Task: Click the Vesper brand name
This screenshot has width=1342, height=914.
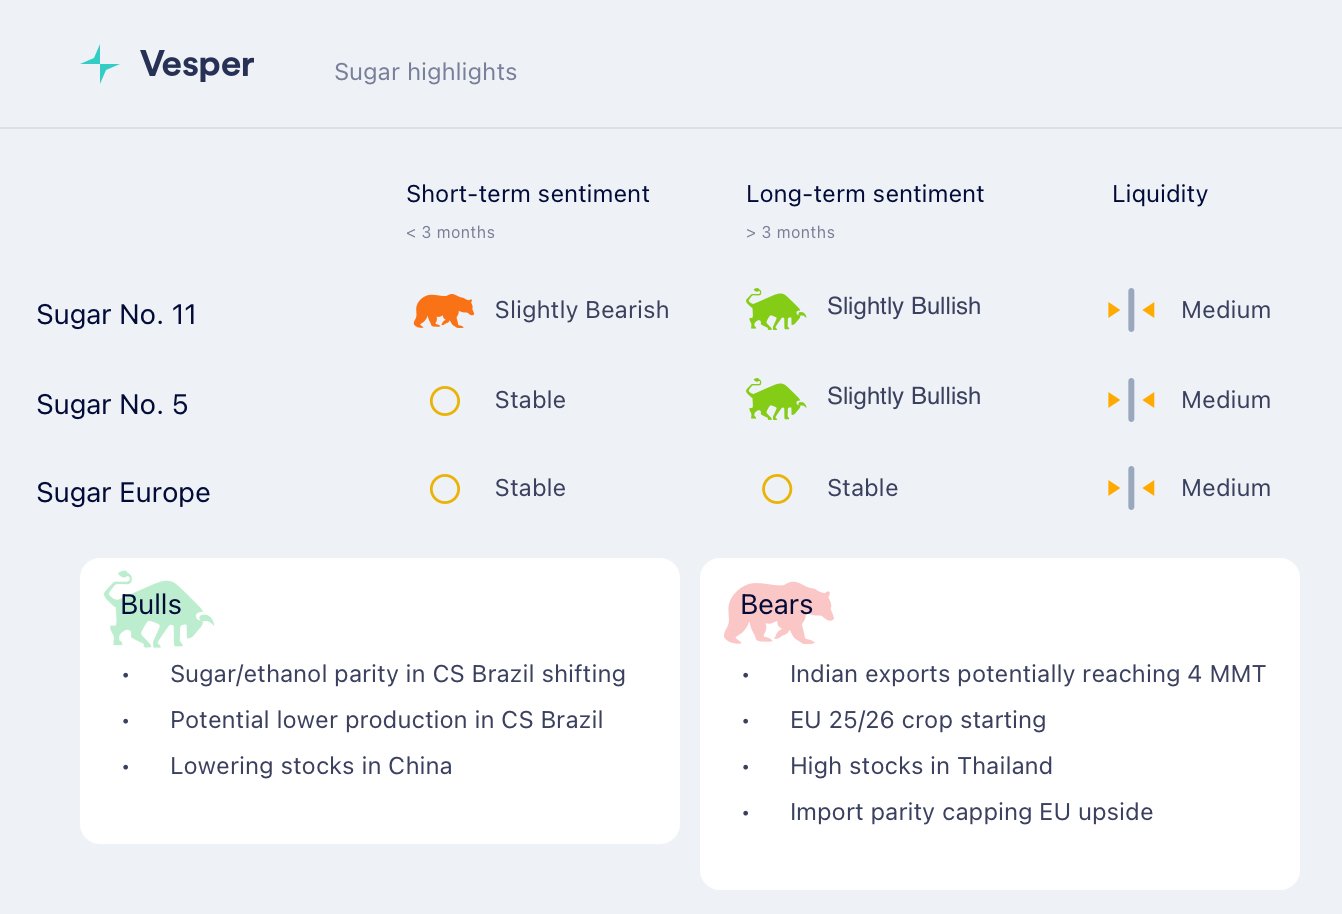Action: coord(197,65)
